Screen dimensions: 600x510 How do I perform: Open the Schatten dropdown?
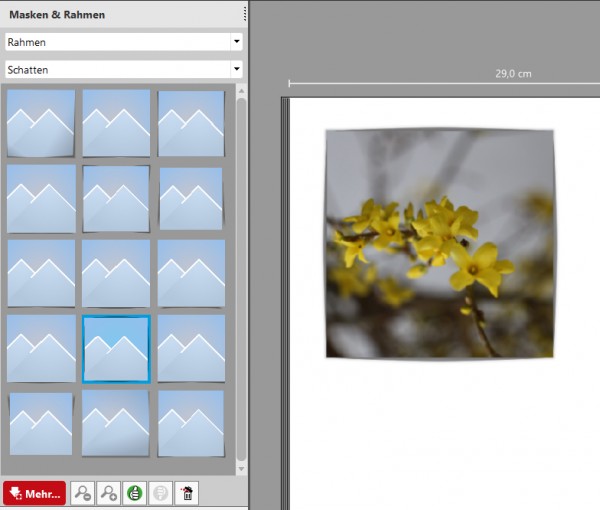[124, 69]
